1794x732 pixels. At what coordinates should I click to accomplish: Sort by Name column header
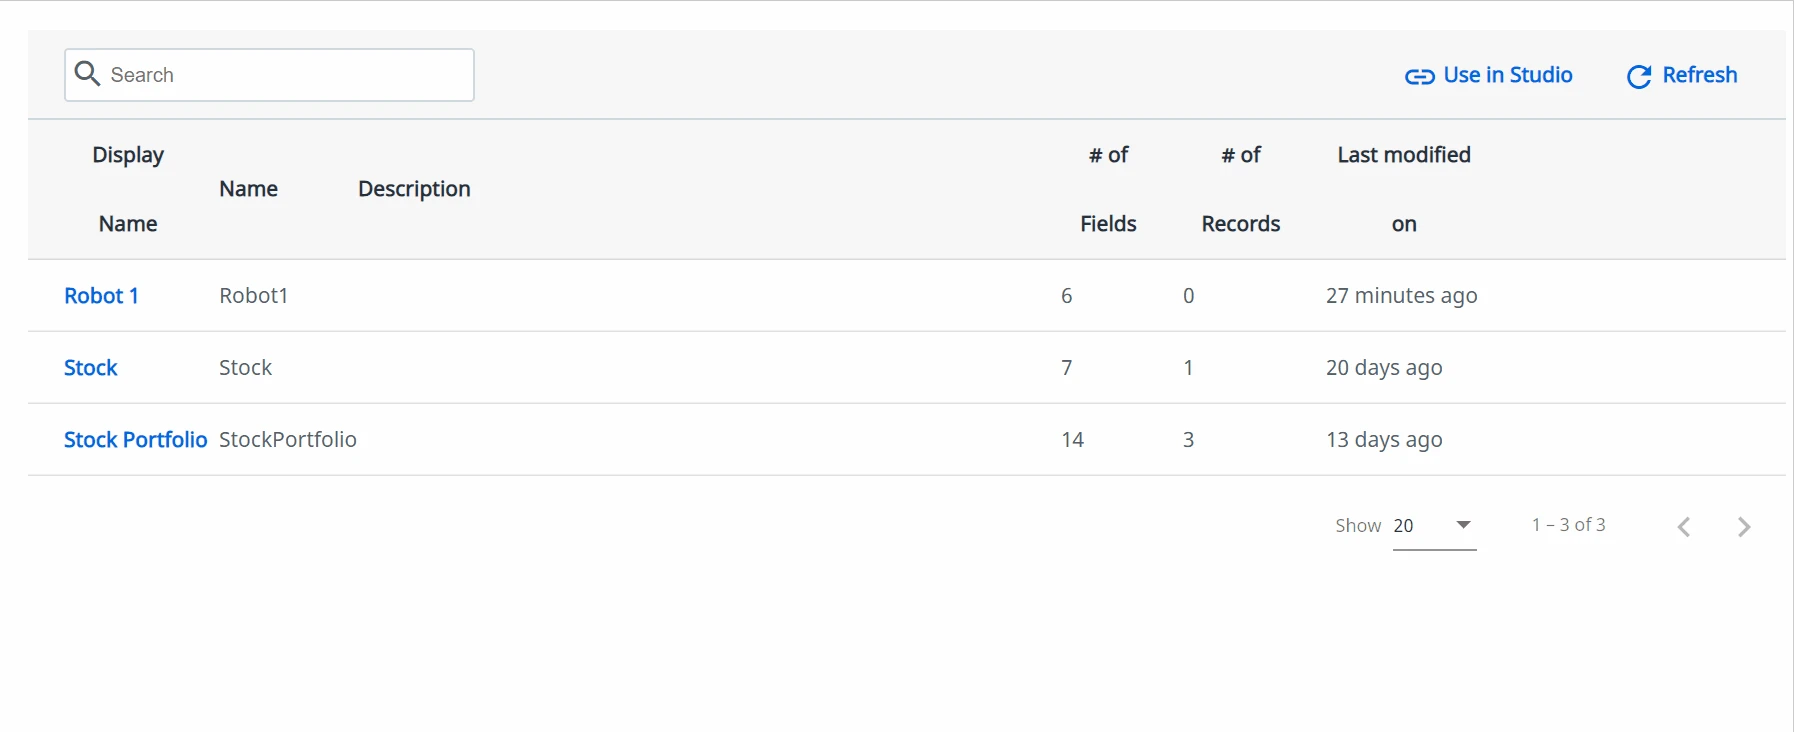click(248, 189)
